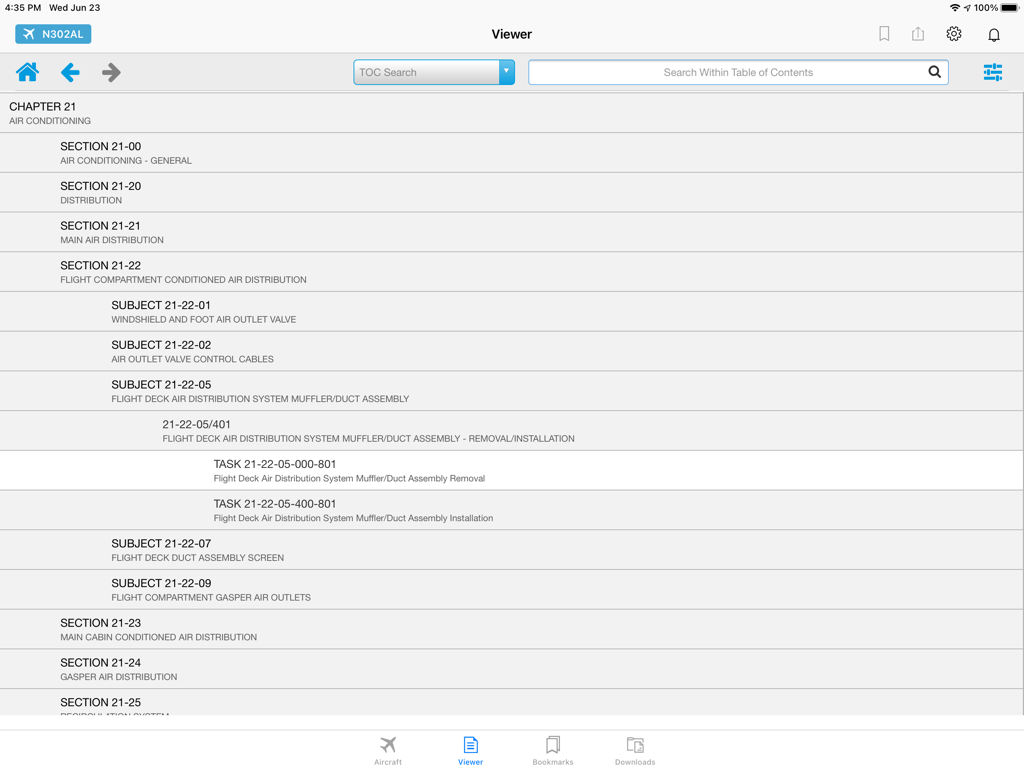Go forward with the right arrow
Screen dimensions: 1024x768
coord(111,72)
